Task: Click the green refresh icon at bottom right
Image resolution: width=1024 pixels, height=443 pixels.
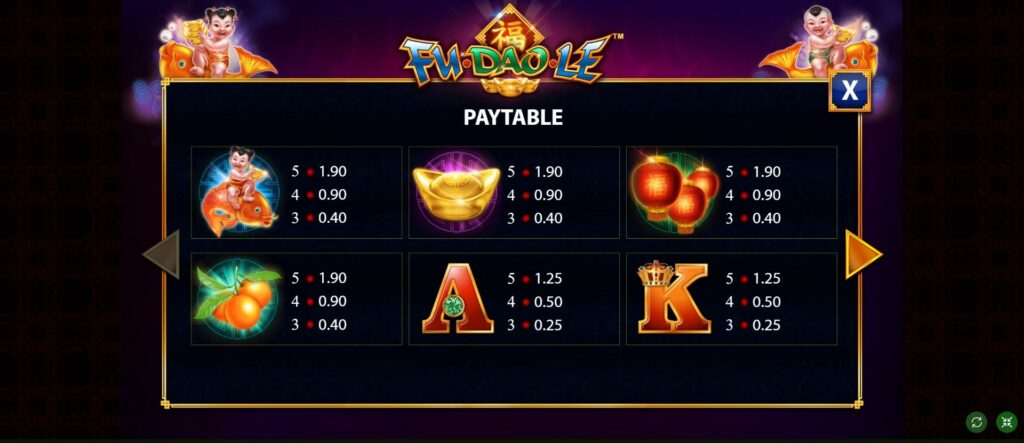Action: coord(976,422)
